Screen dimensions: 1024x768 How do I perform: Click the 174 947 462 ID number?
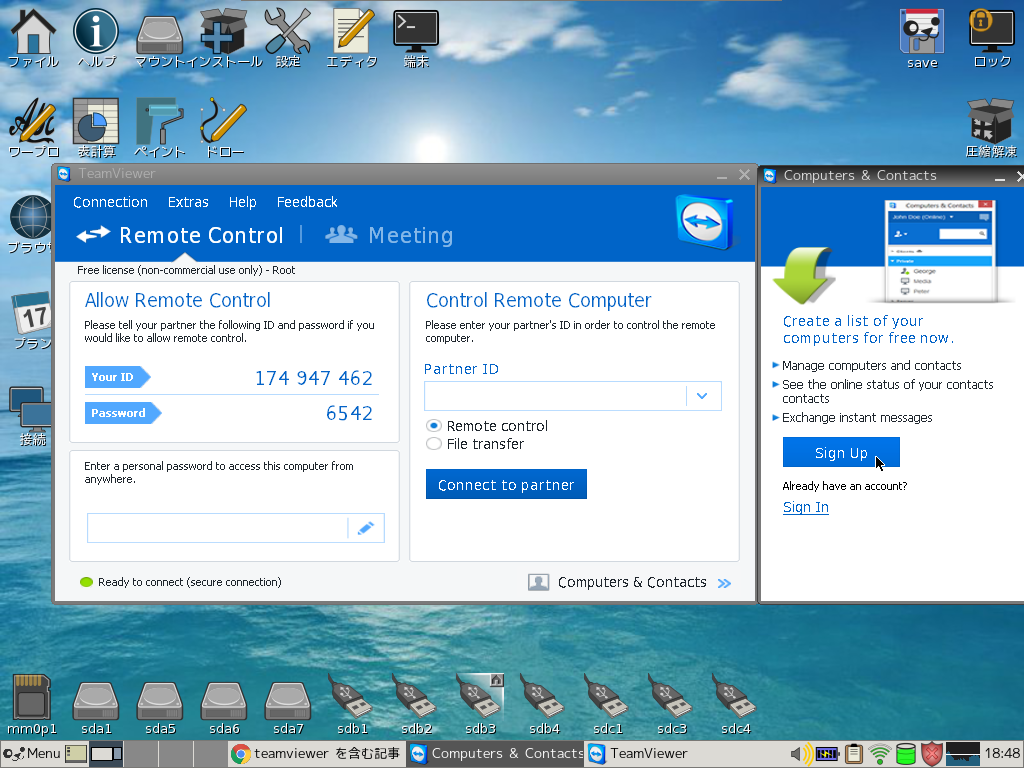313,378
